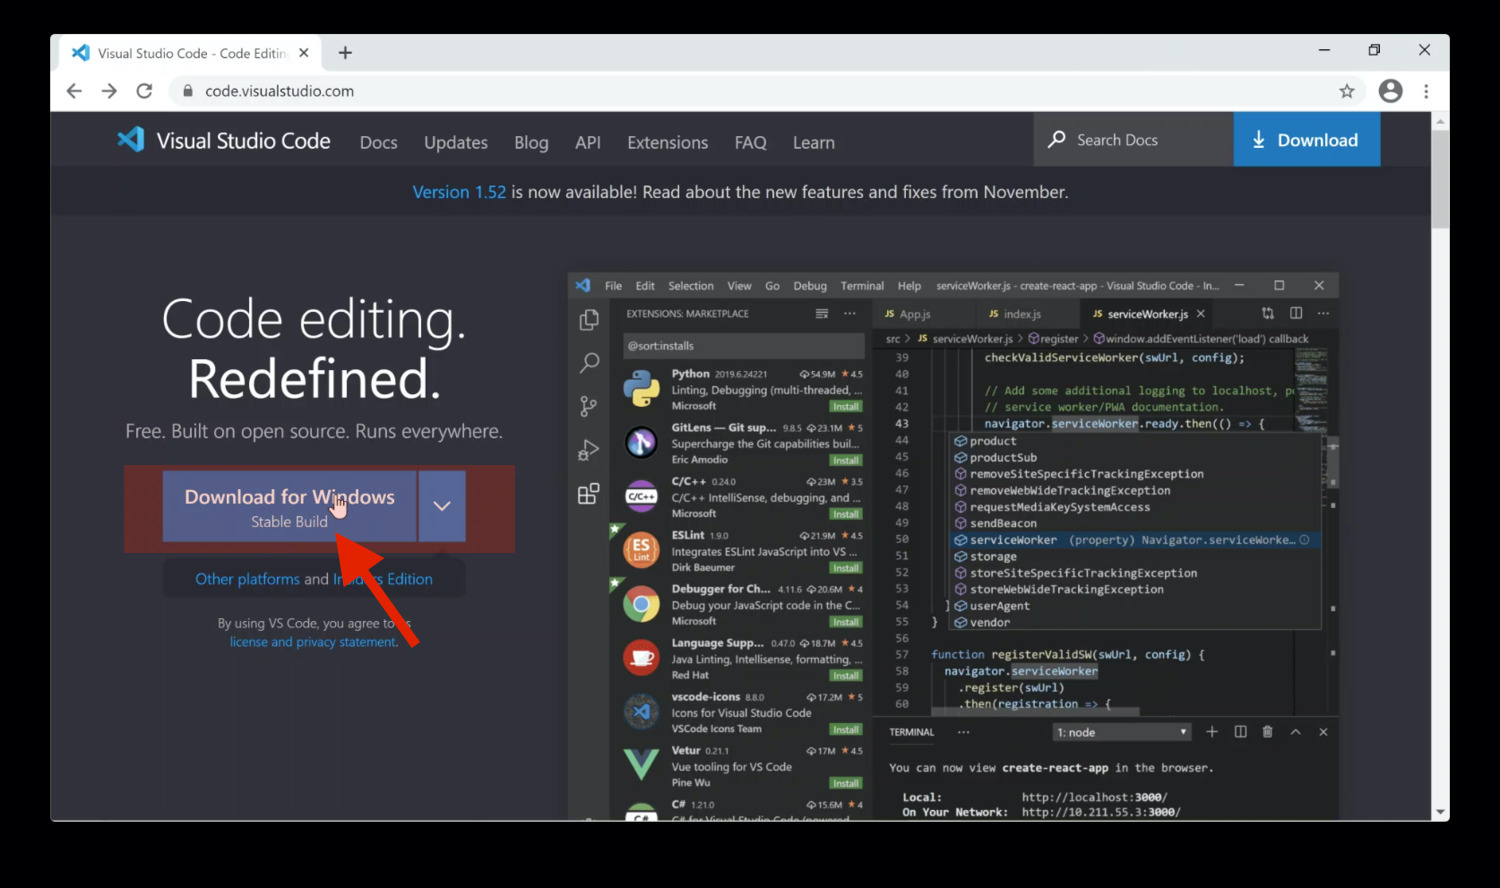Image resolution: width=1500 pixels, height=888 pixels.
Task: Click the ESLint extension icon
Action: [641, 550]
